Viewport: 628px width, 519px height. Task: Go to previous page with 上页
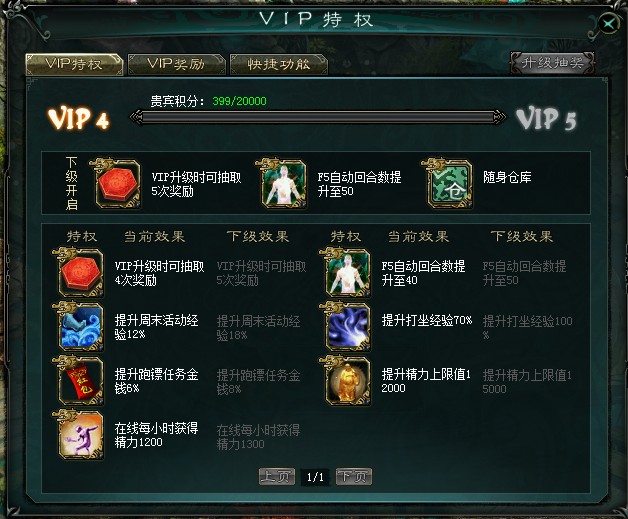click(x=277, y=477)
